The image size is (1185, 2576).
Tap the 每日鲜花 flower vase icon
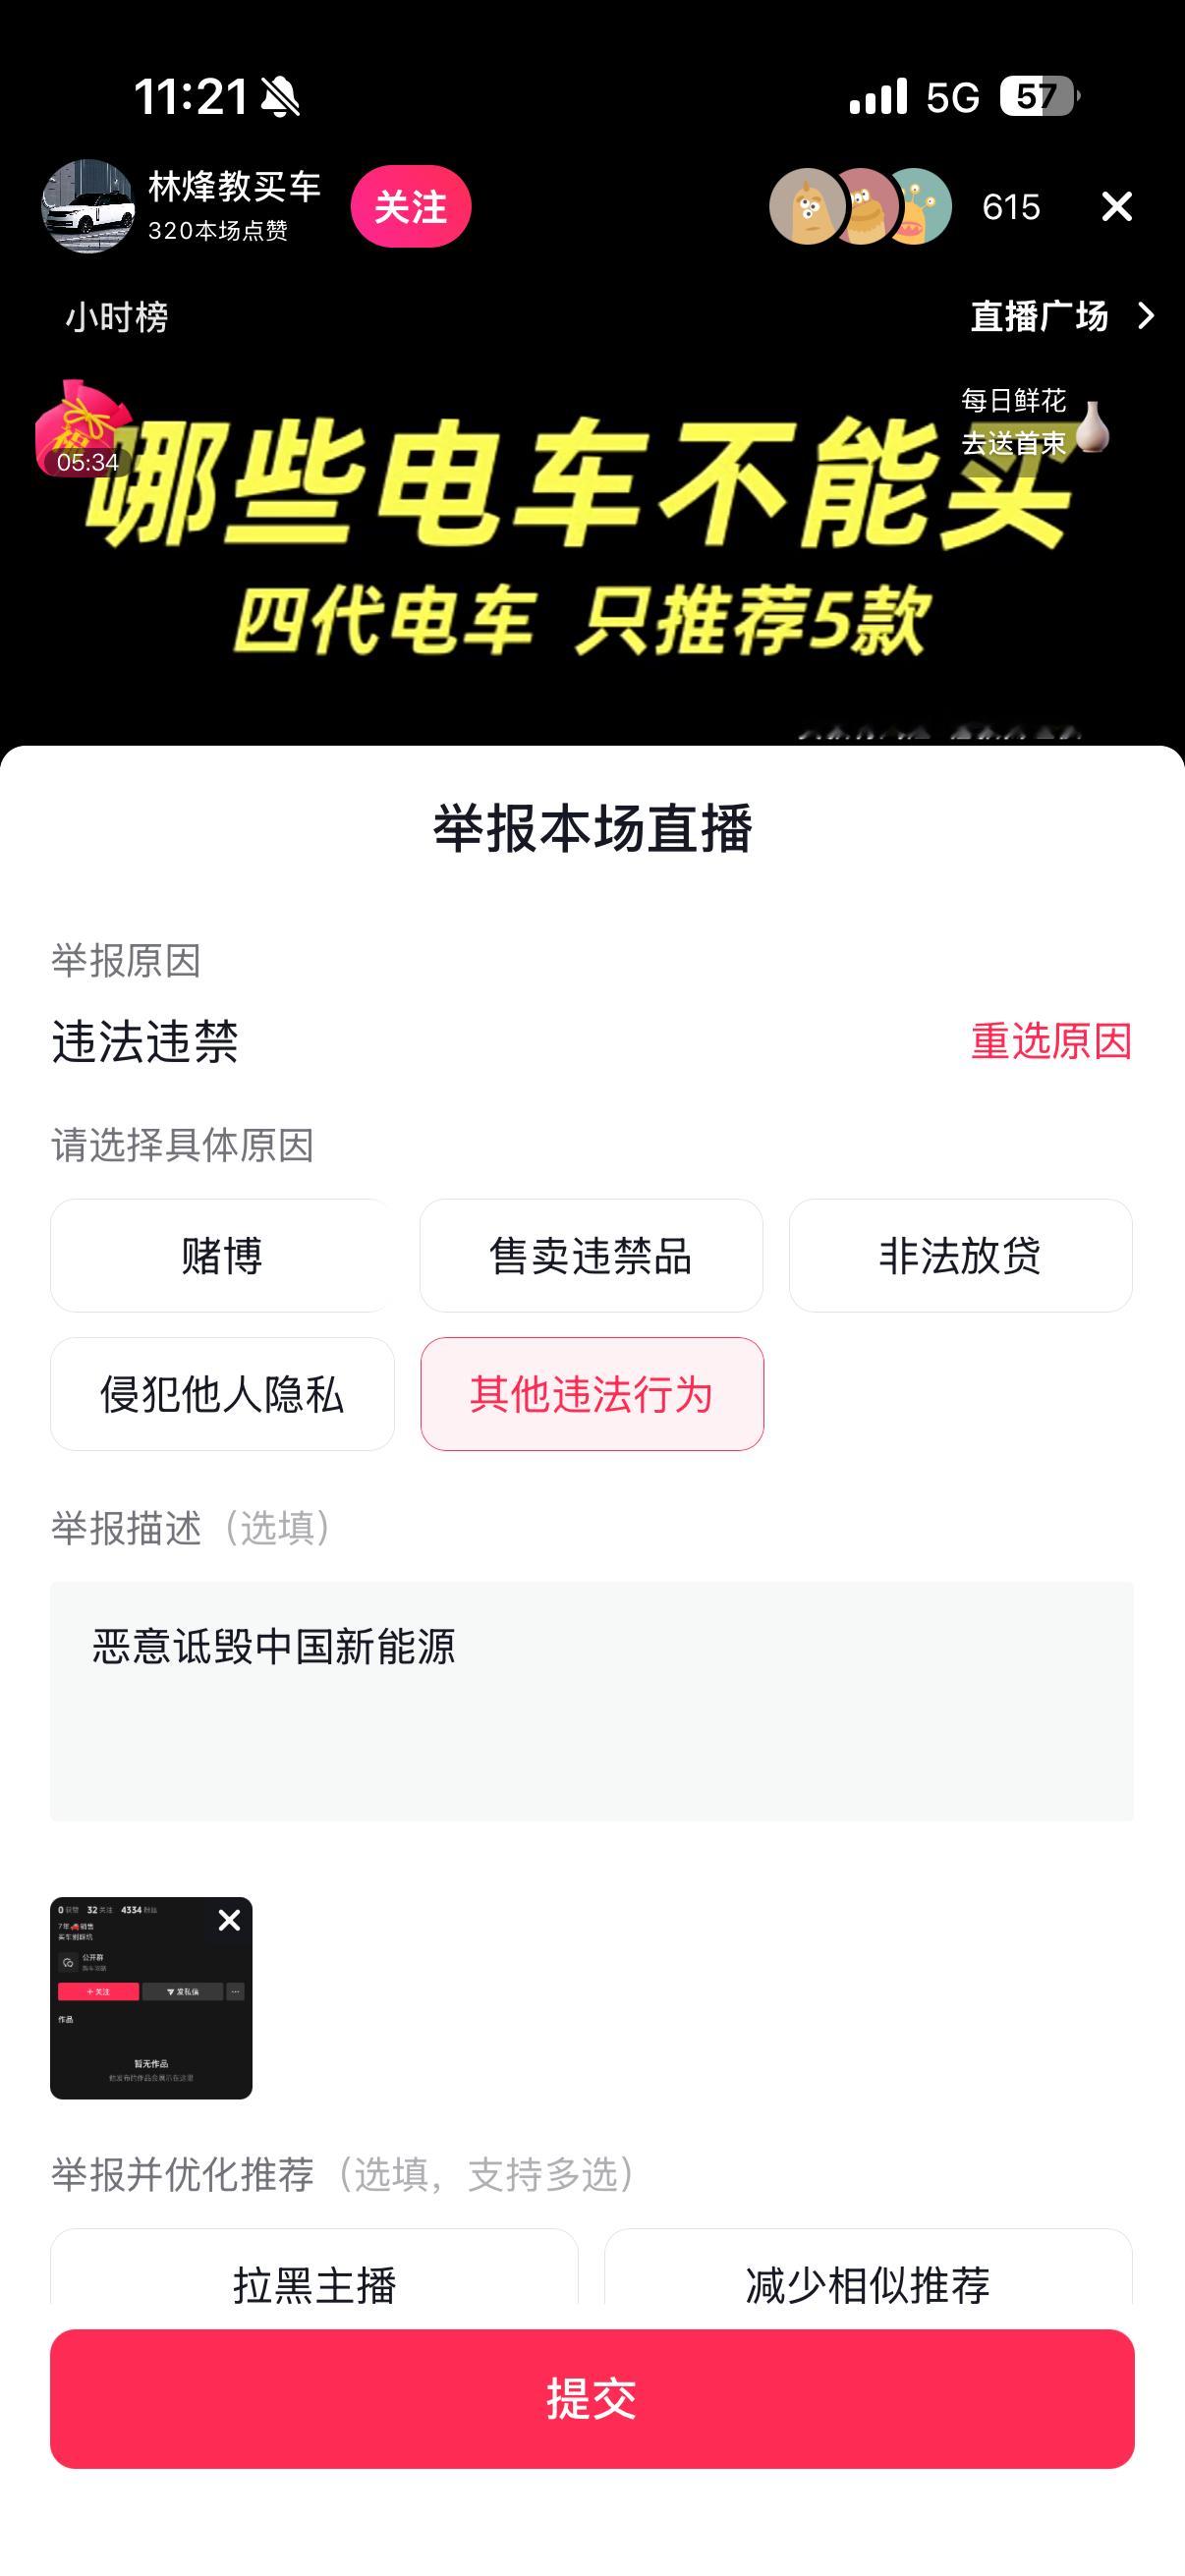pyautogui.click(x=1092, y=427)
